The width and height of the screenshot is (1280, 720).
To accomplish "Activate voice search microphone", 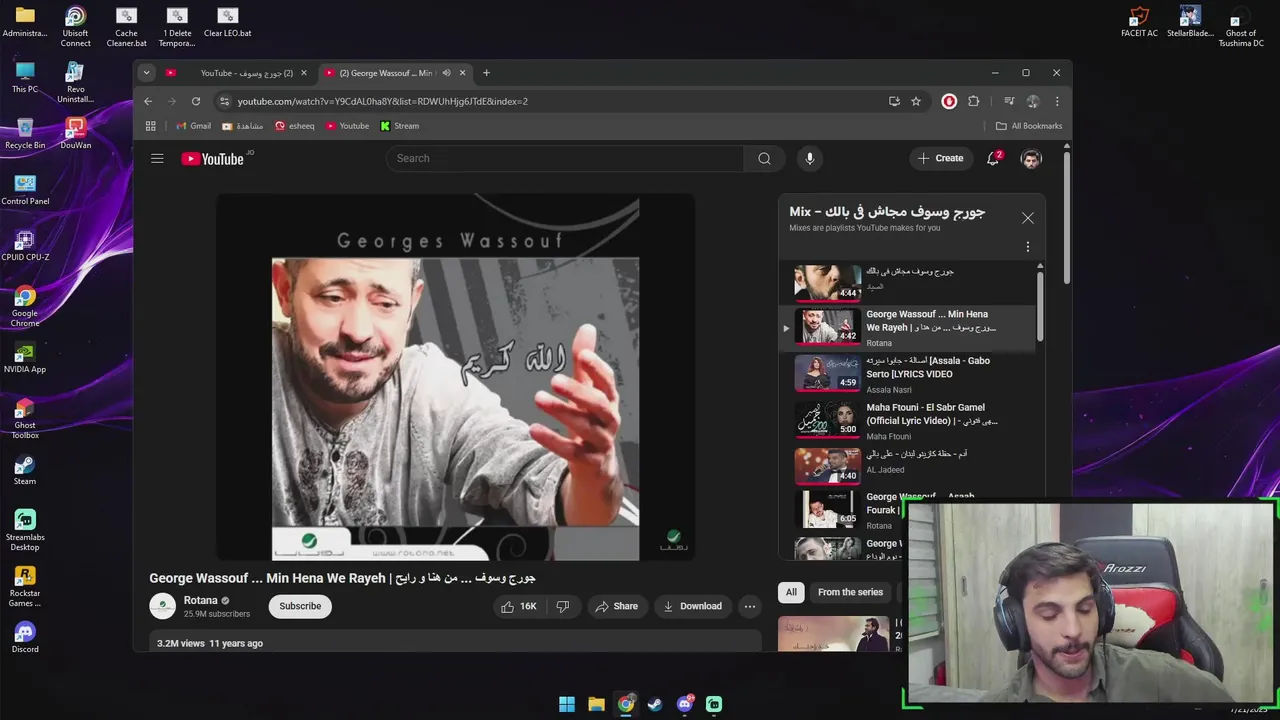I will (810, 158).
